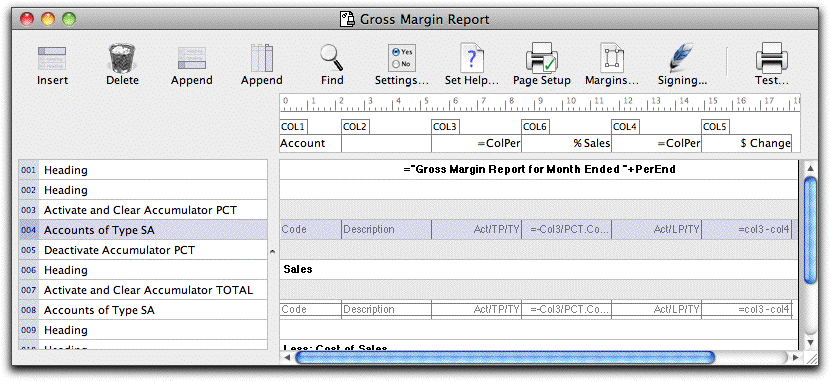830x381 pixels.
Task: Click the horizontal scrollbar right arrow
Action: click(x=796, y=358)
